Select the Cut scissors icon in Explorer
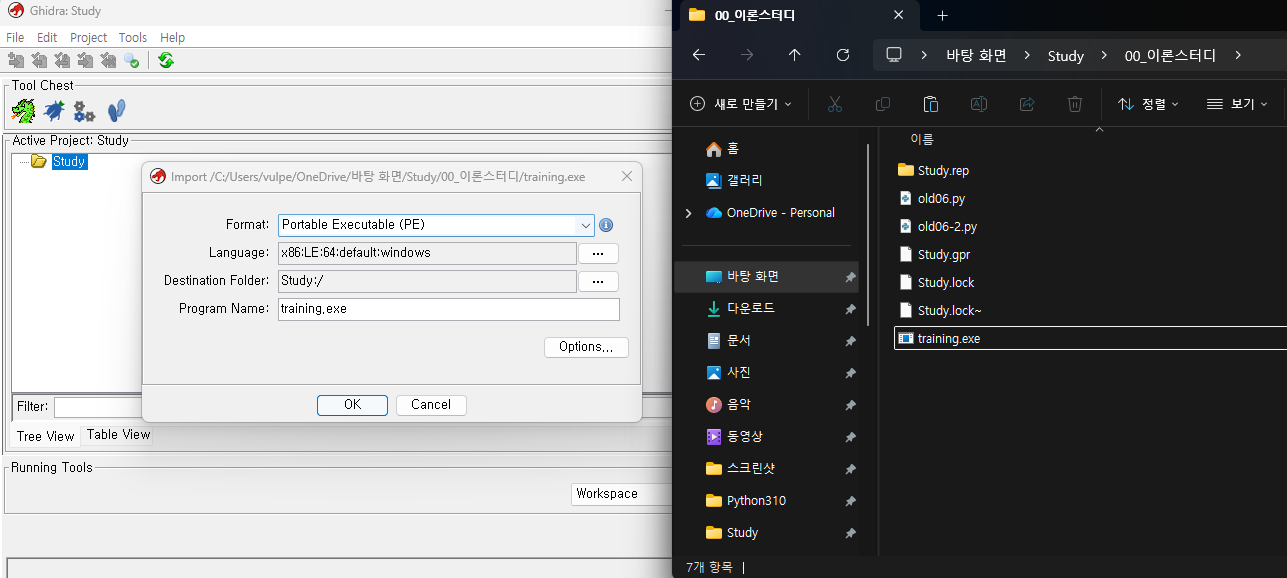The image size is (1287, 578). point(834,103)
